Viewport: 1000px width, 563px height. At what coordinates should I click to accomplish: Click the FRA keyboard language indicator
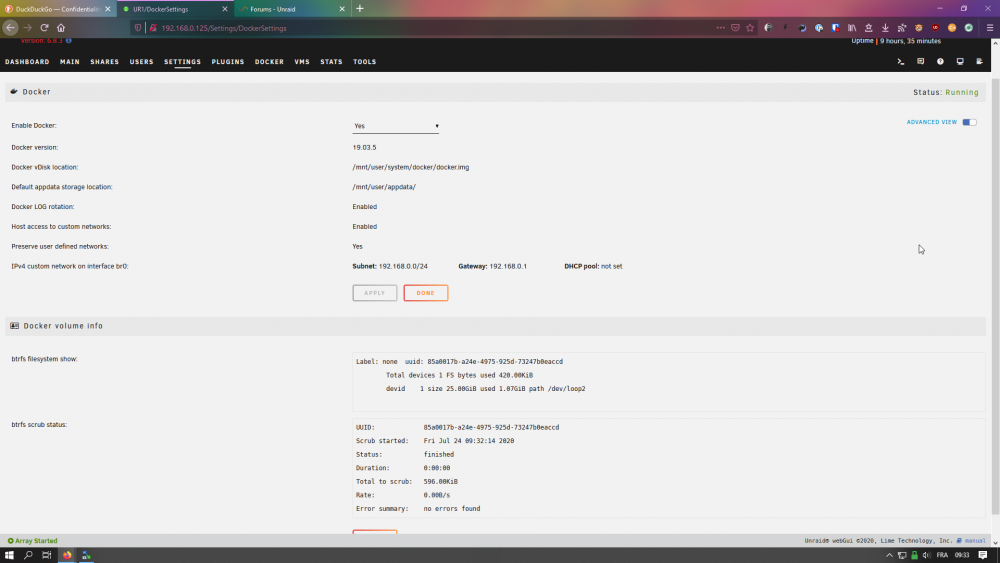(942, 555)
